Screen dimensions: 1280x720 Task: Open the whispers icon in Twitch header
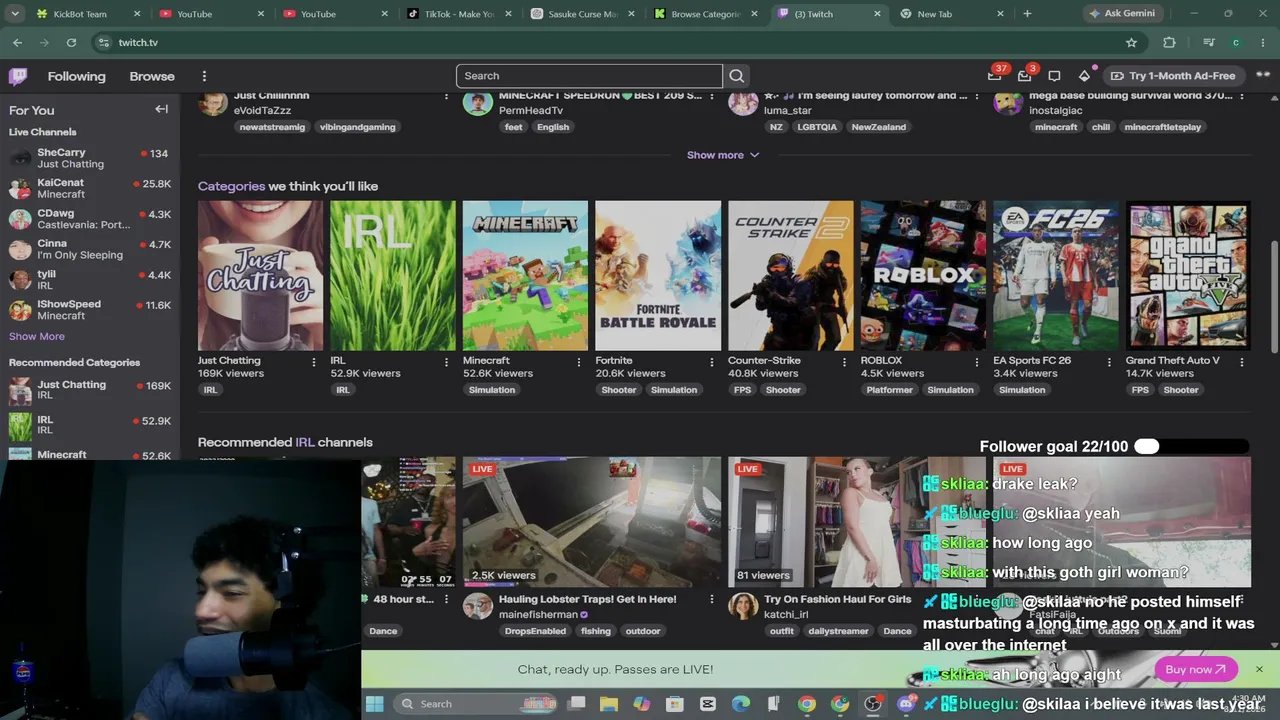coord(1054,76)
